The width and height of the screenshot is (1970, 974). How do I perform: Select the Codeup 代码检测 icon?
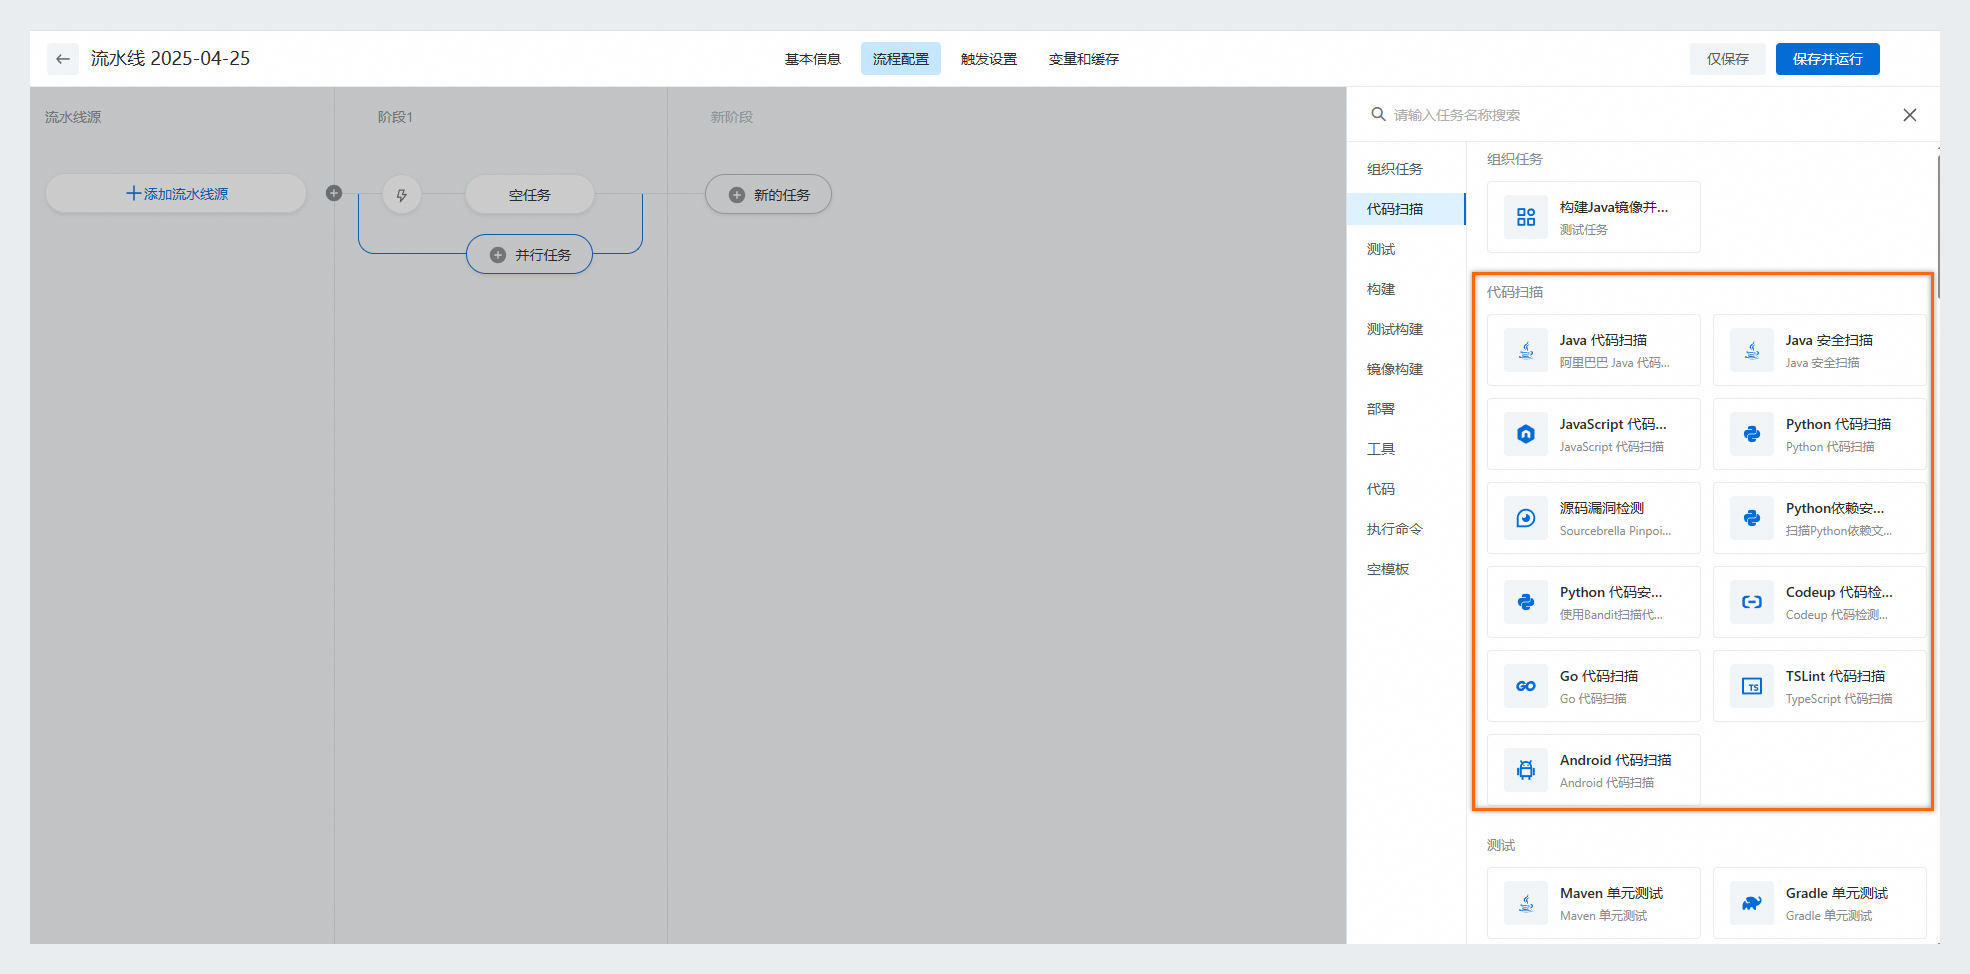1752,602
